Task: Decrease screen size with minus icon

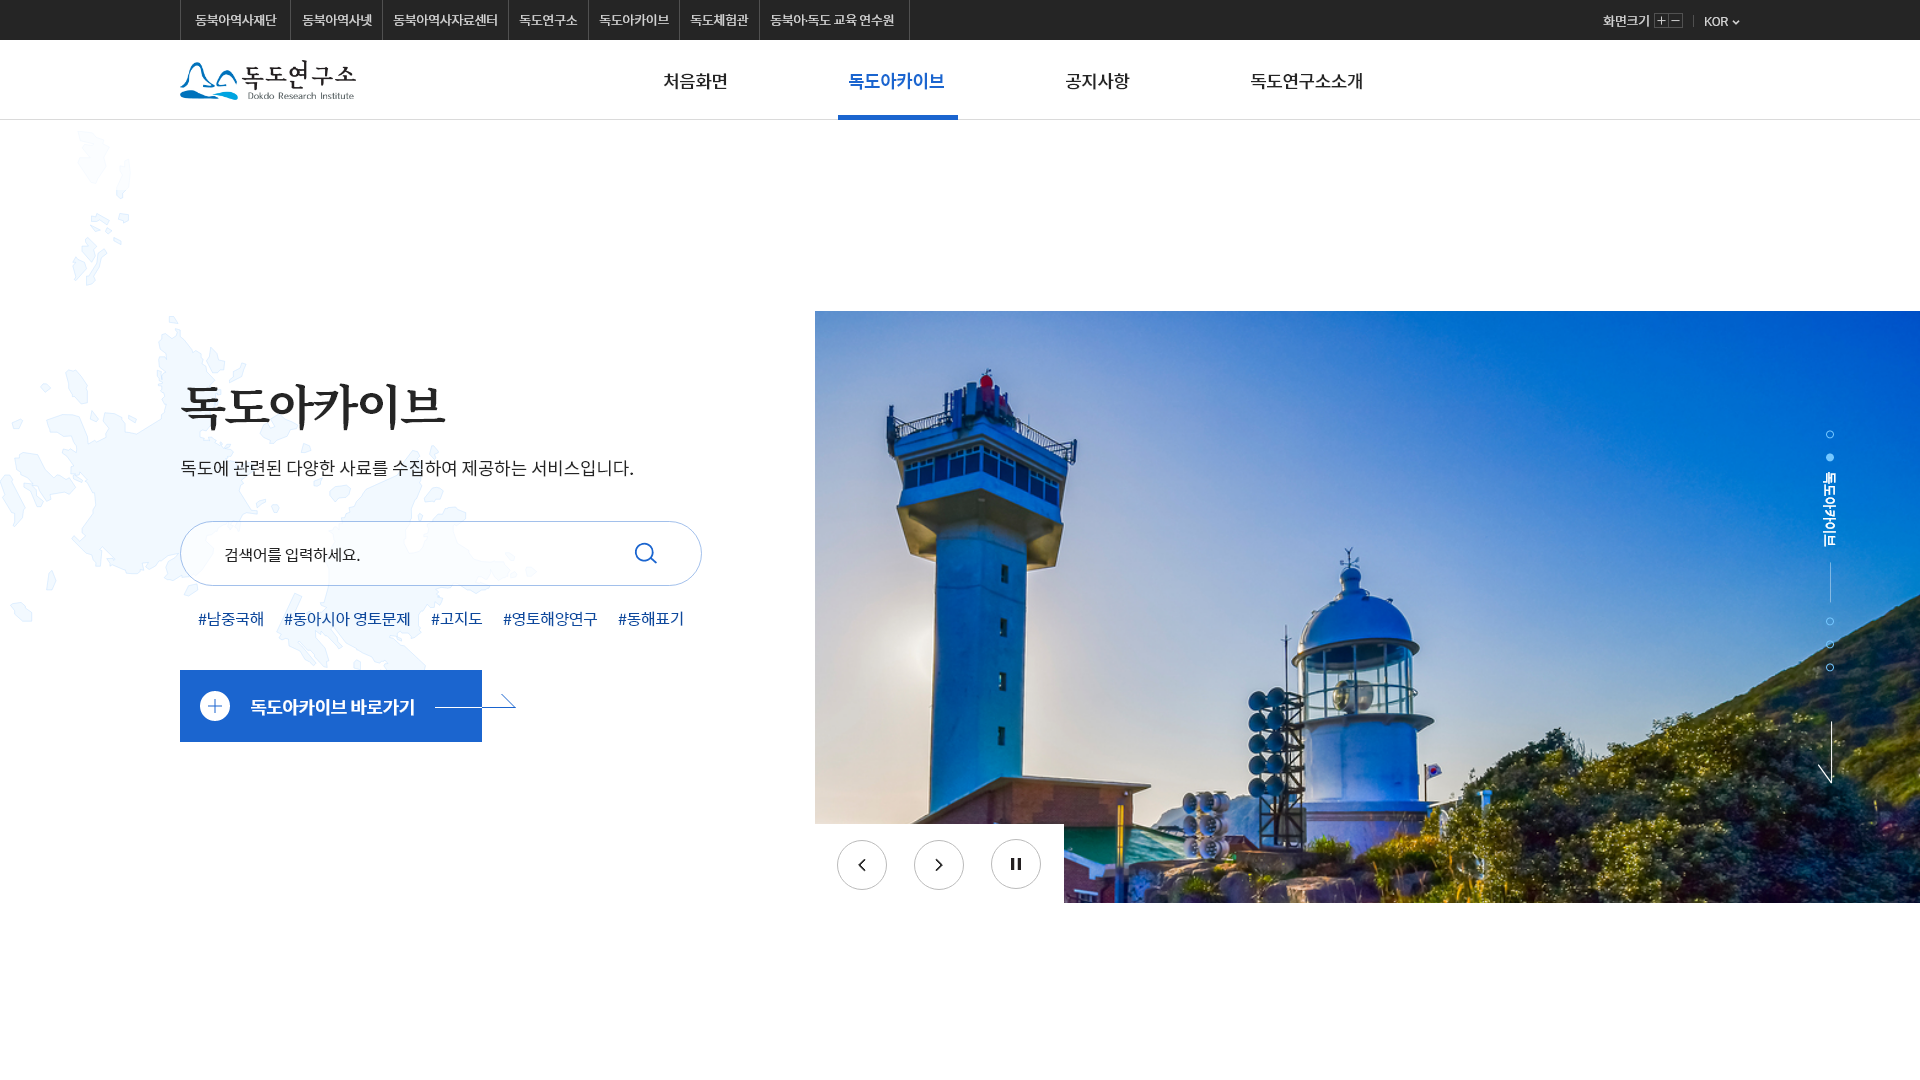Action: [x=1676, y=21]
